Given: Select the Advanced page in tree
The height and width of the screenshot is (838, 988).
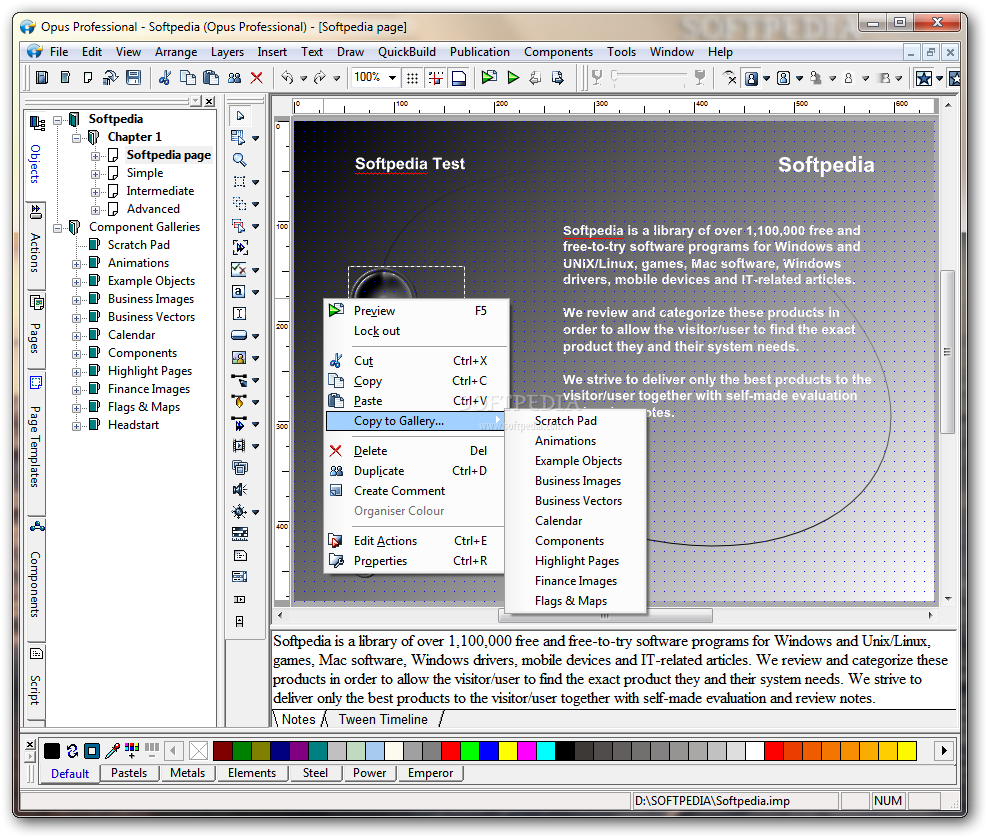Looking at the screenshot, I should tap(152, 209).
